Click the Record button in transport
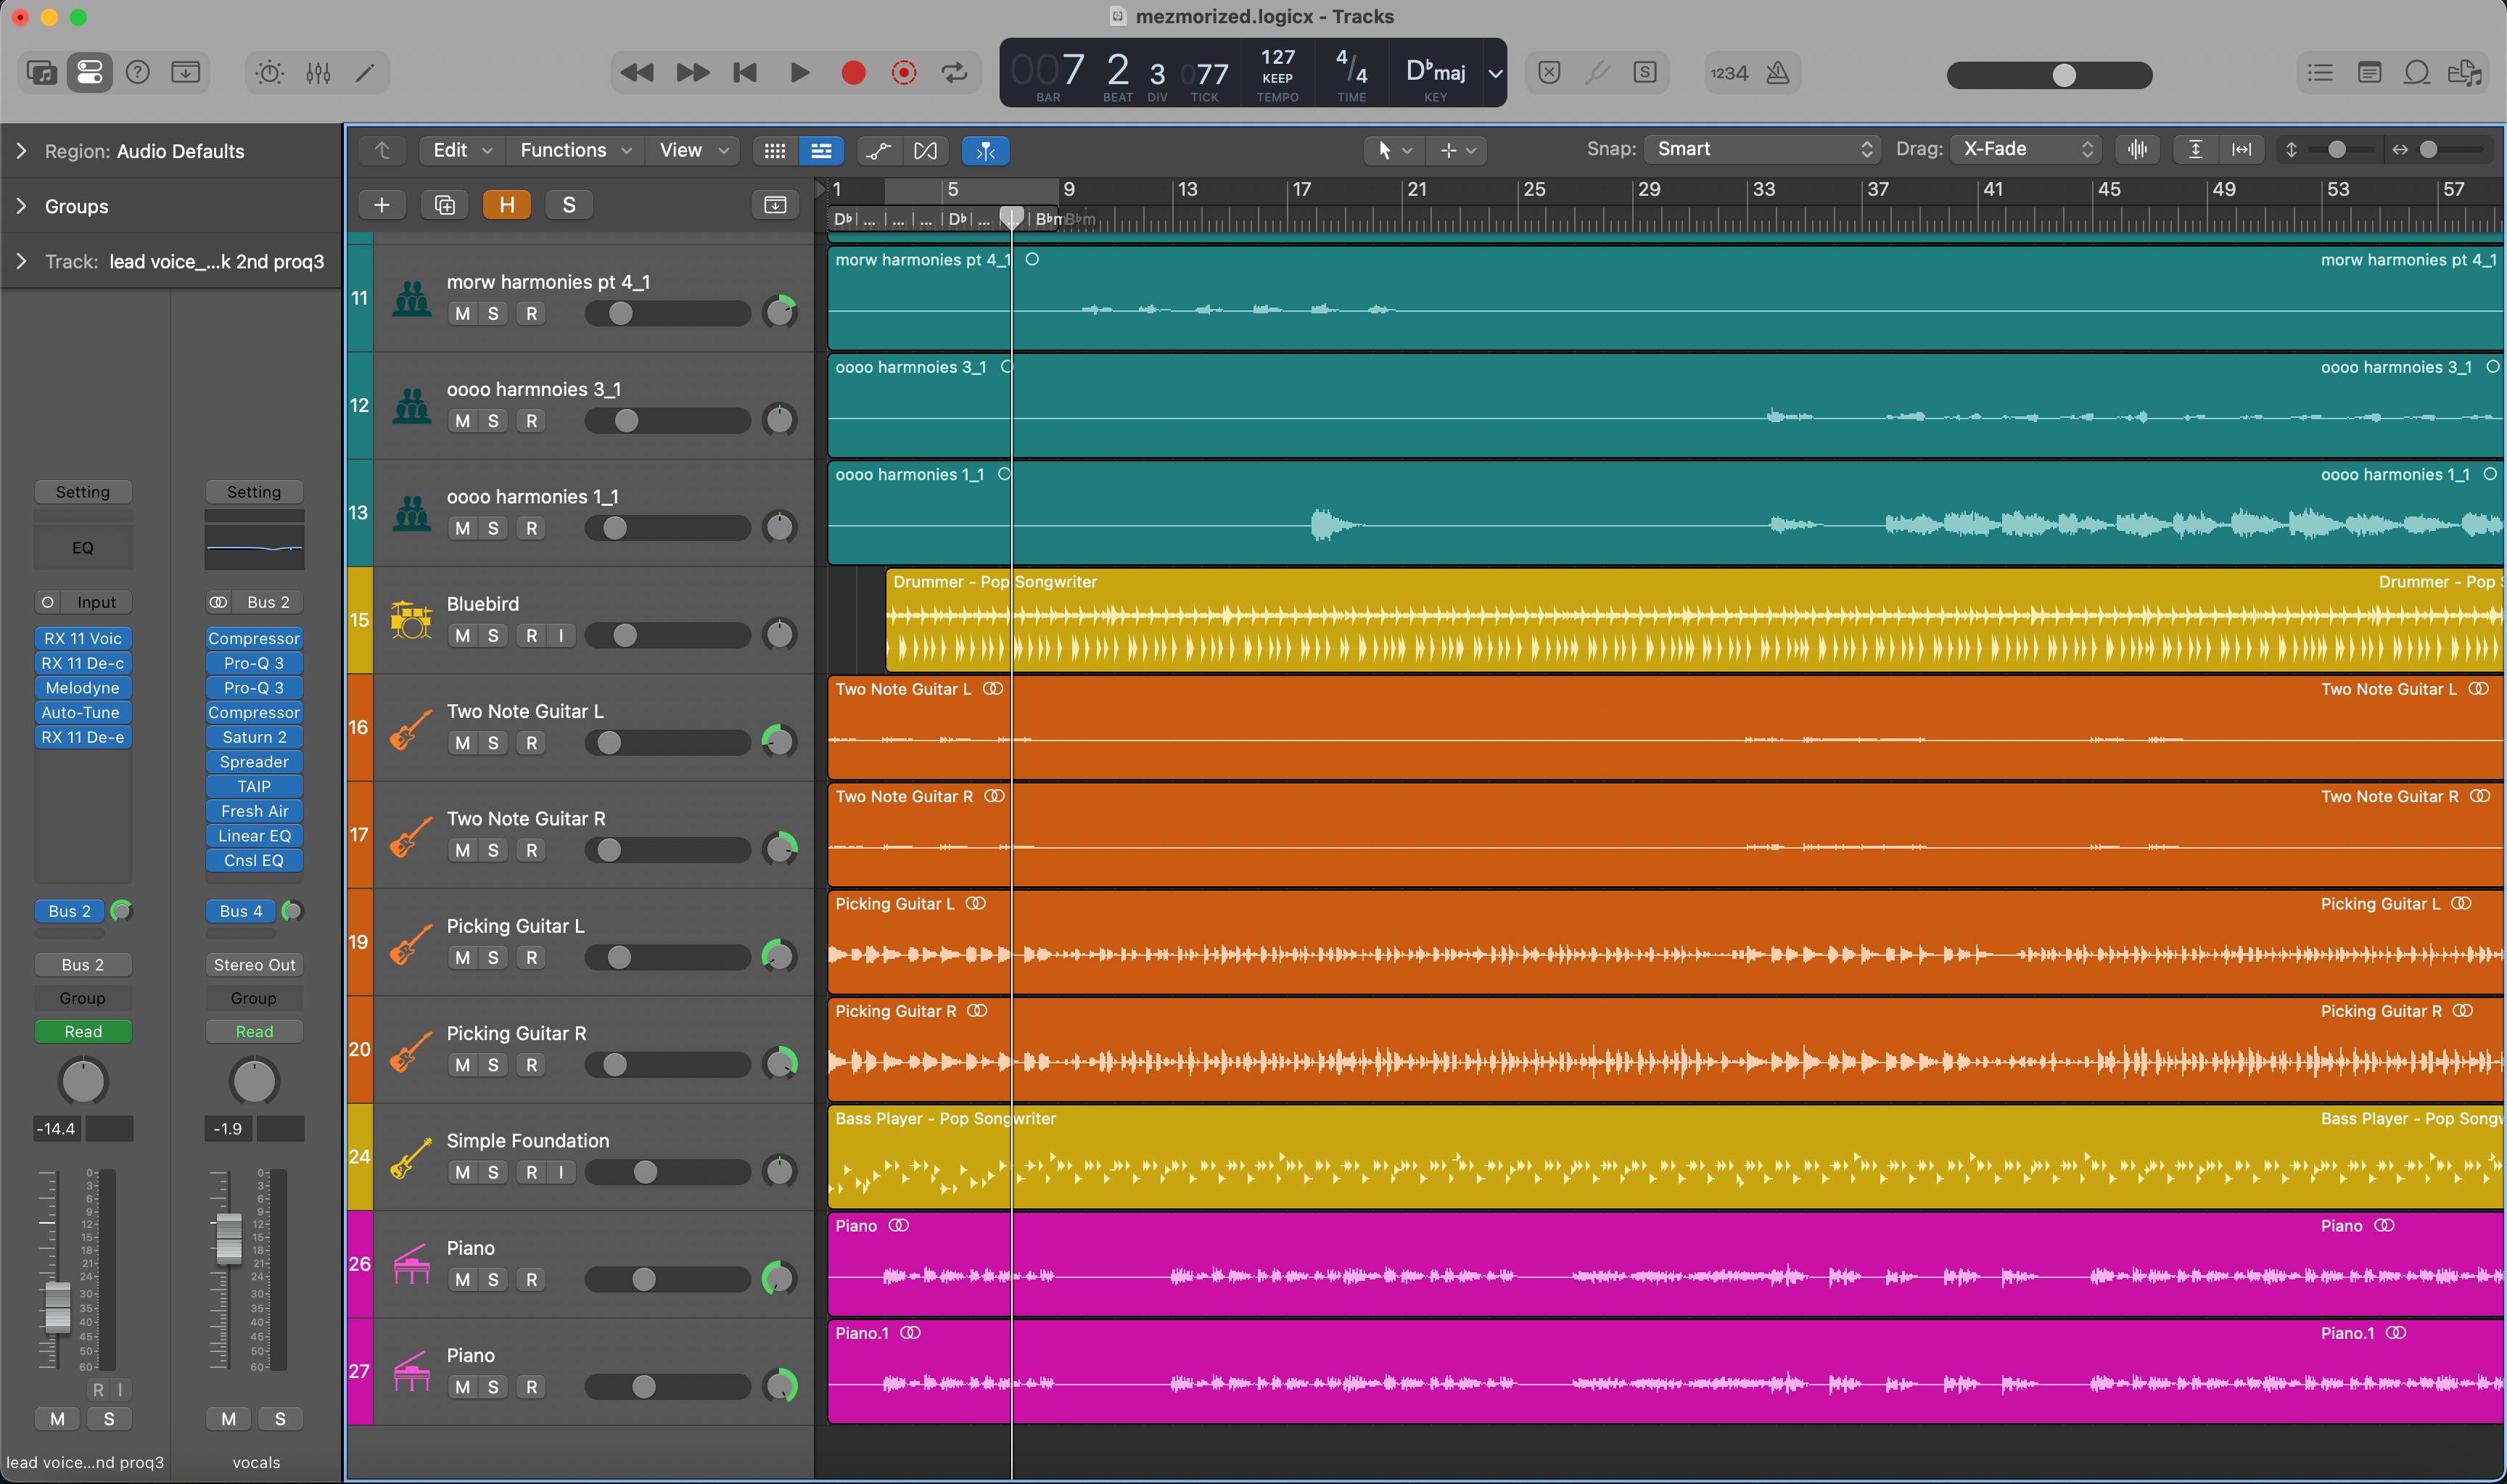 pos(853,73)
